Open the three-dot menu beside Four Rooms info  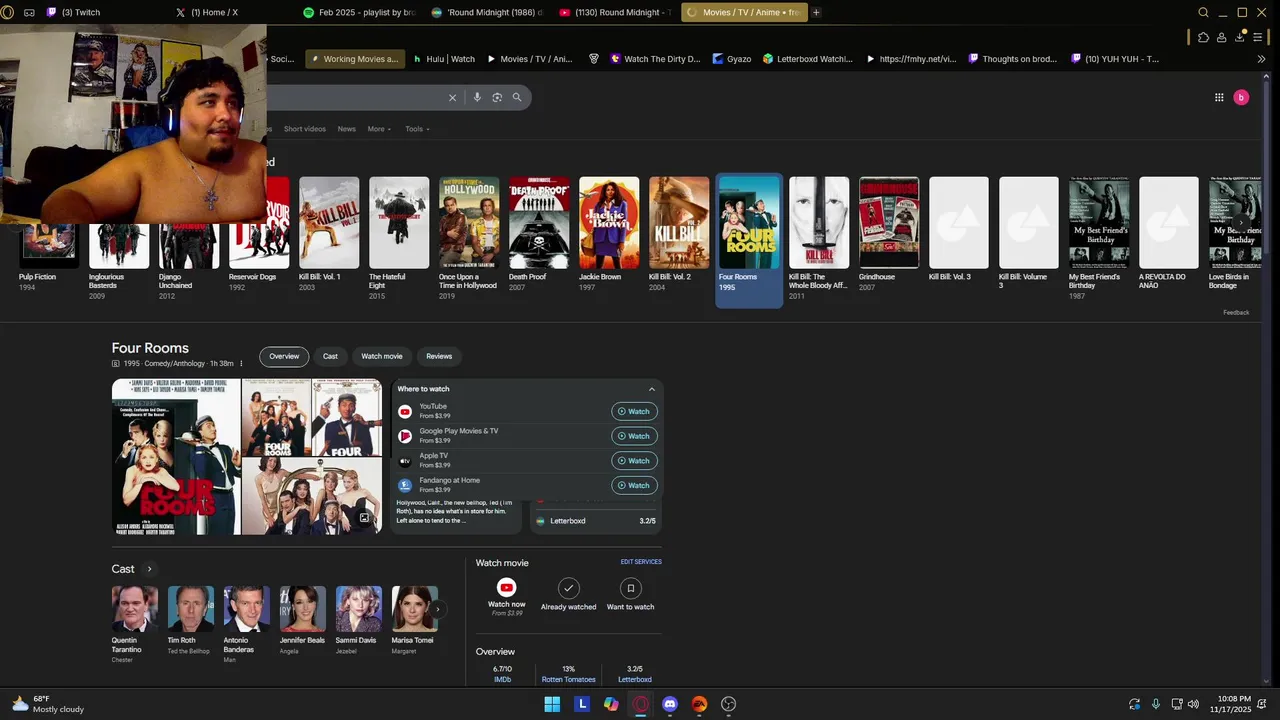point(241,364)
